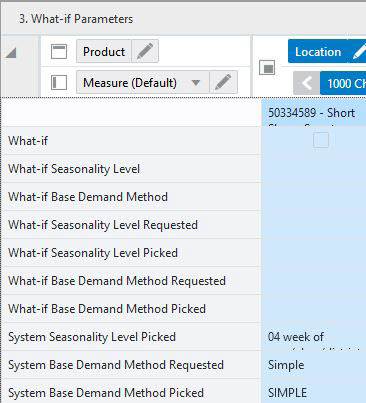Select System Seasonality Level Picked row label

click(92, 337)
